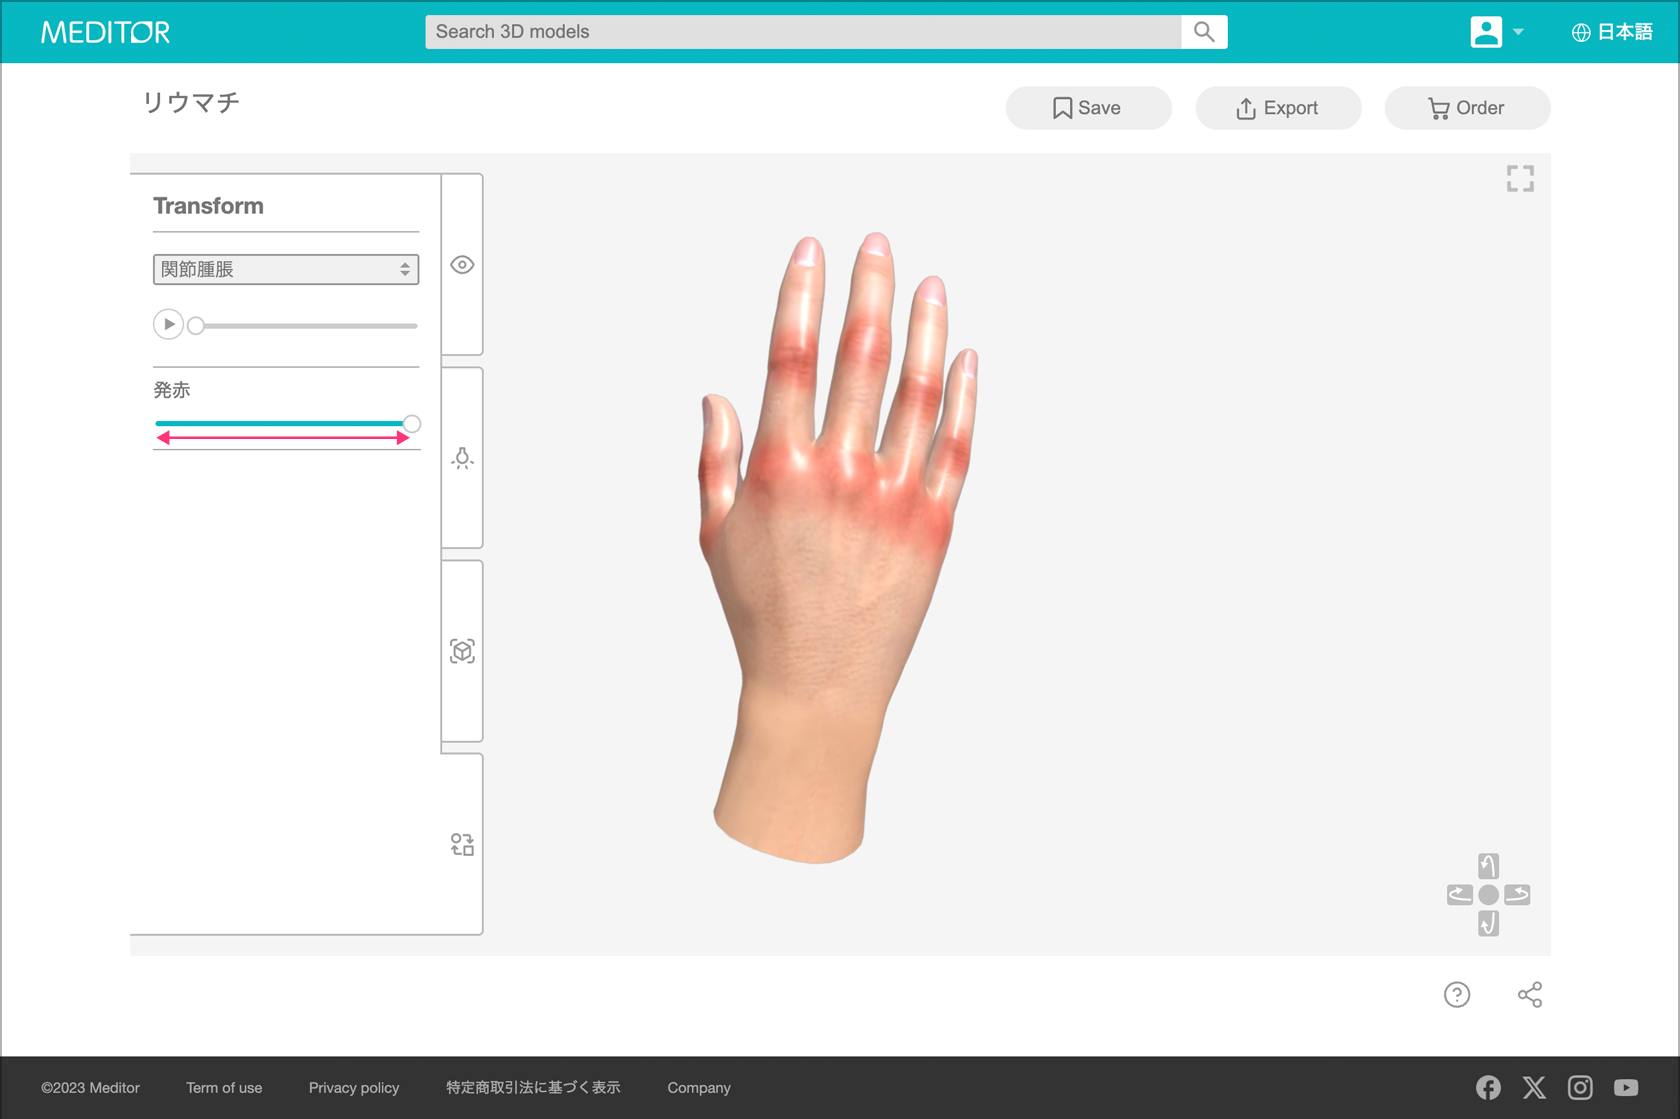This screenshot has height=1119, width=1680.
Task: Expand the 関節腫脹 transform dropdown
Action: (286, 269)
